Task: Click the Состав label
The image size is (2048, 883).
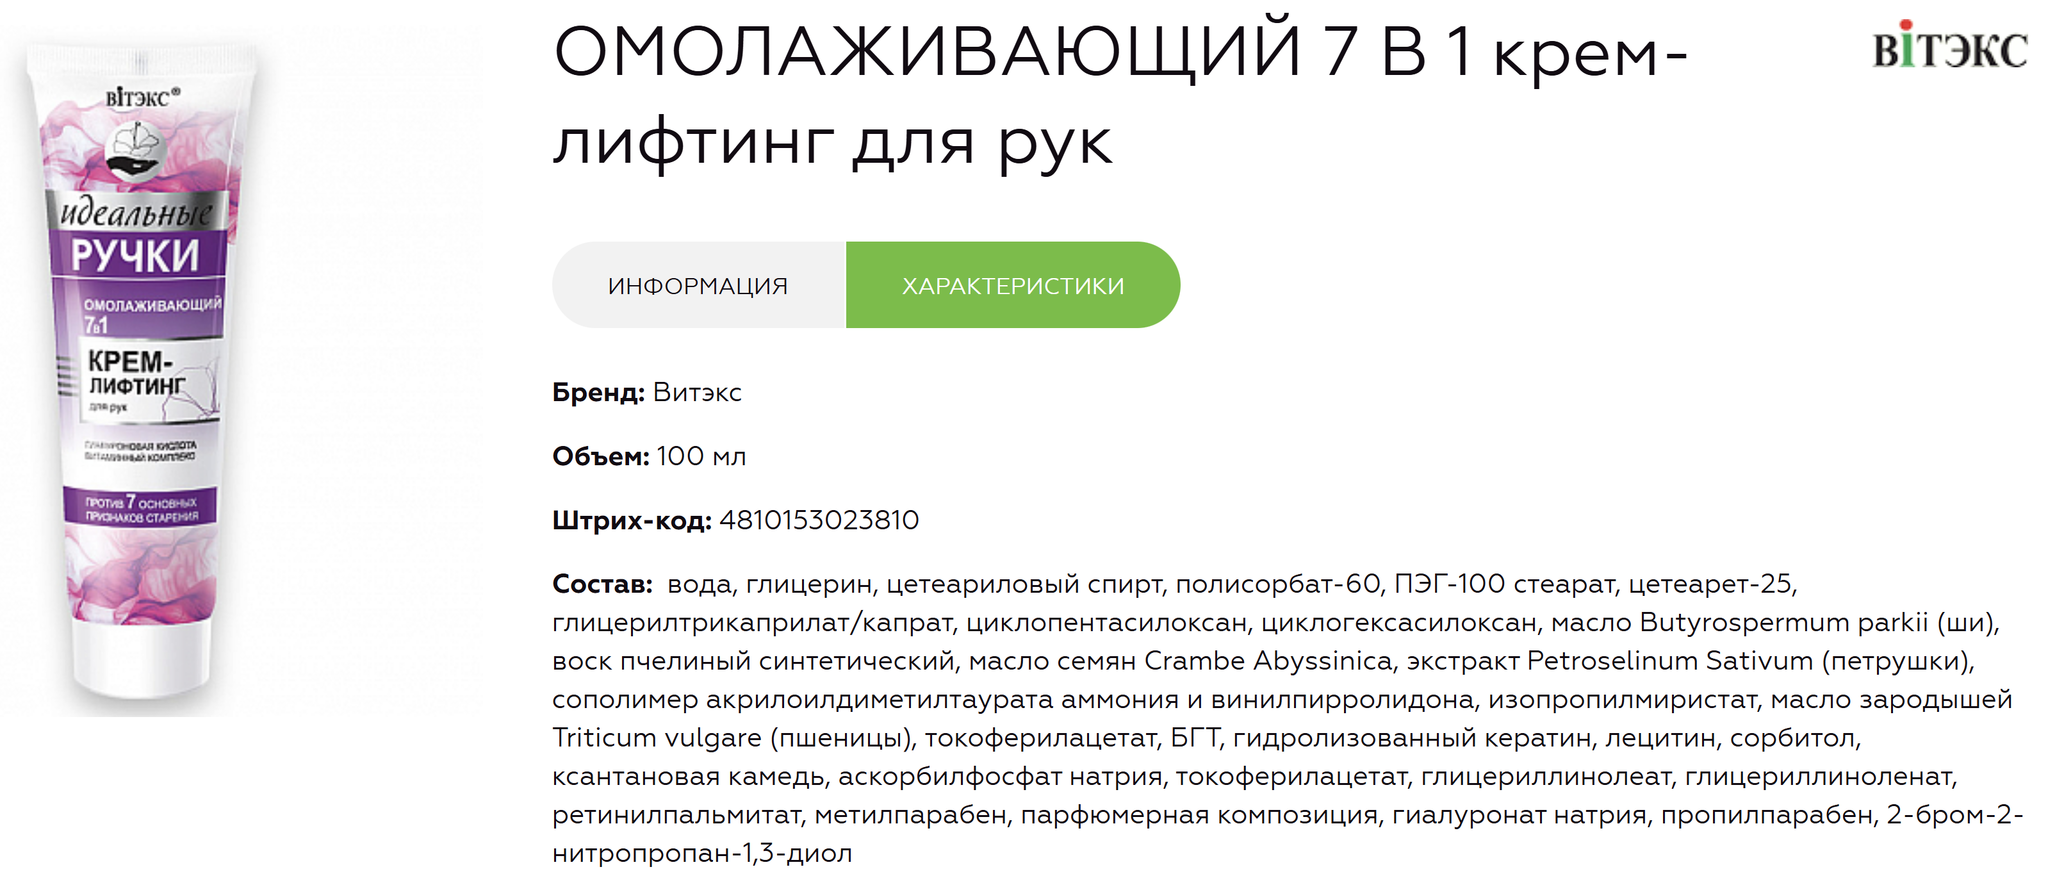Action: pos(602,584)
